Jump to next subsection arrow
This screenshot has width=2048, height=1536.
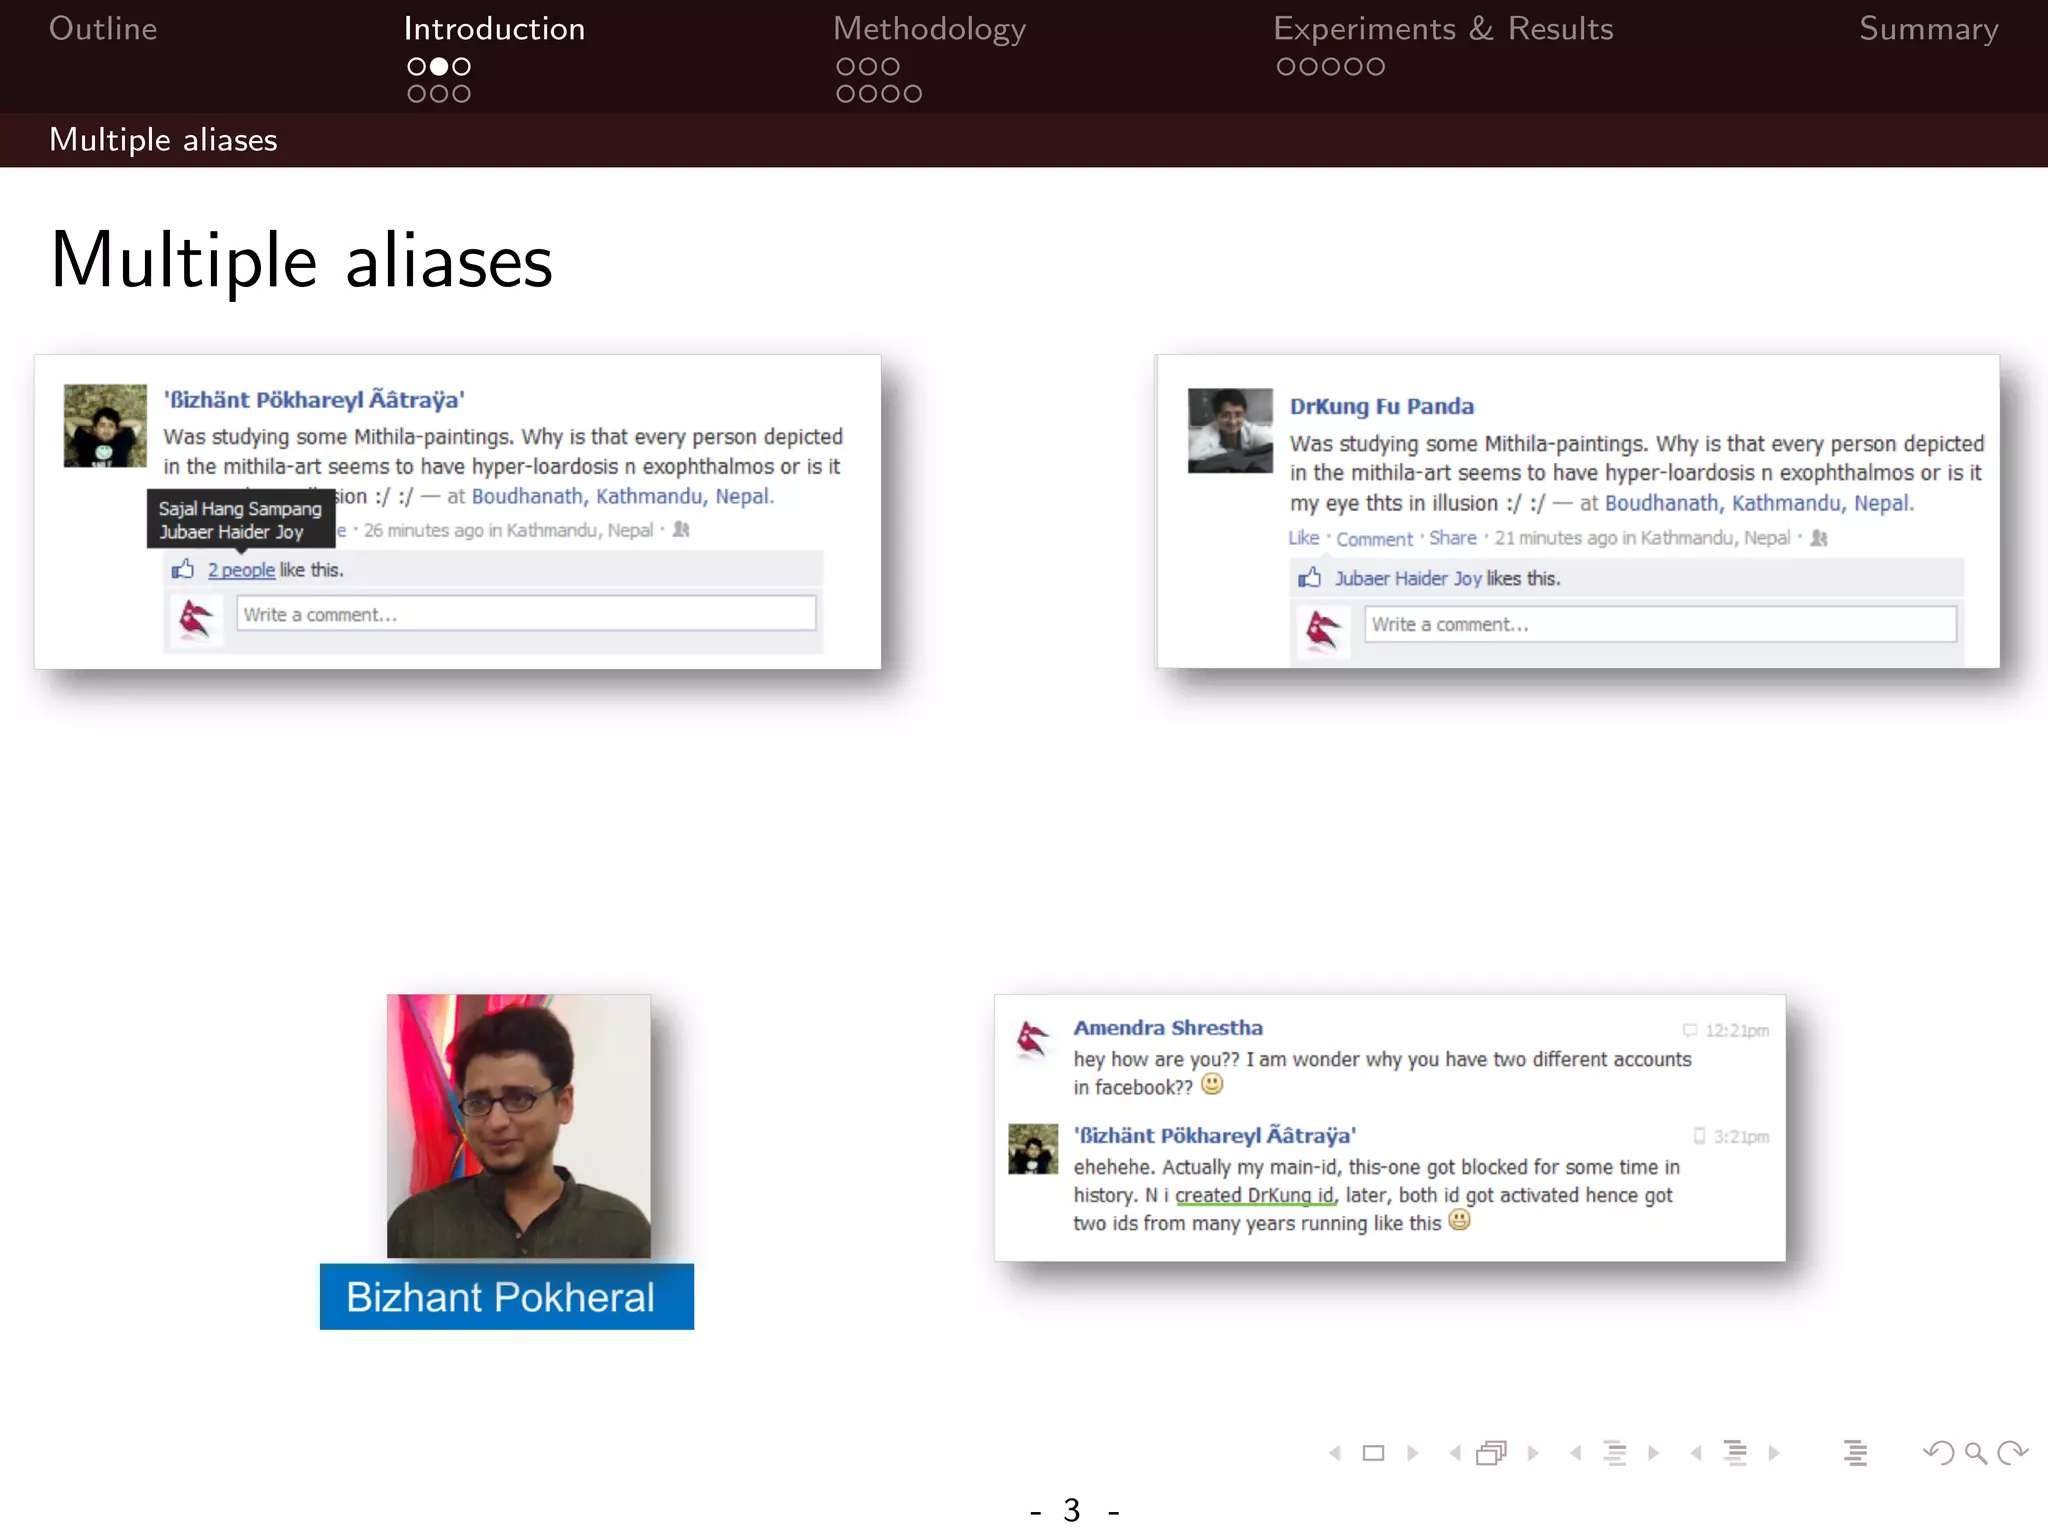click(1653, 1453)
